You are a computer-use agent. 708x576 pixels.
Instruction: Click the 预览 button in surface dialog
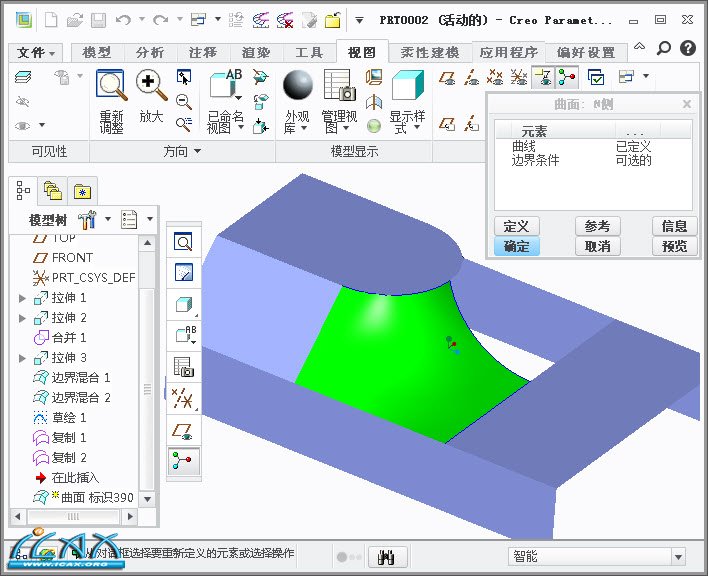pyautogui.click(x=674, y=246)
